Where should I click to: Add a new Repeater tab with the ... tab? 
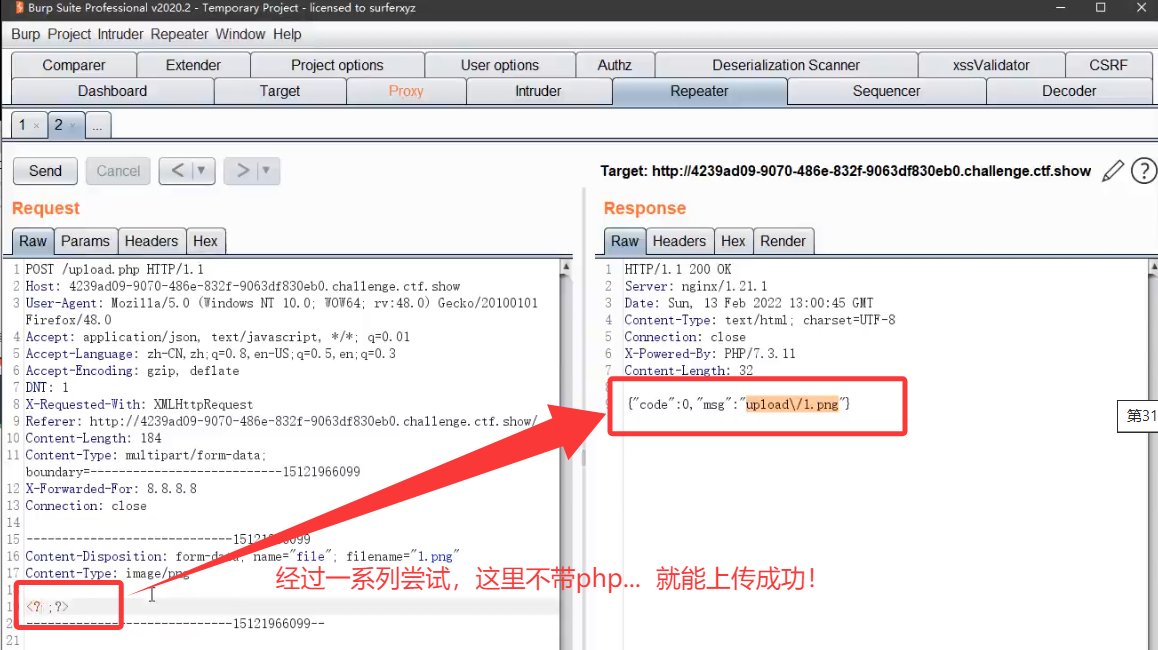coord(97,126)
